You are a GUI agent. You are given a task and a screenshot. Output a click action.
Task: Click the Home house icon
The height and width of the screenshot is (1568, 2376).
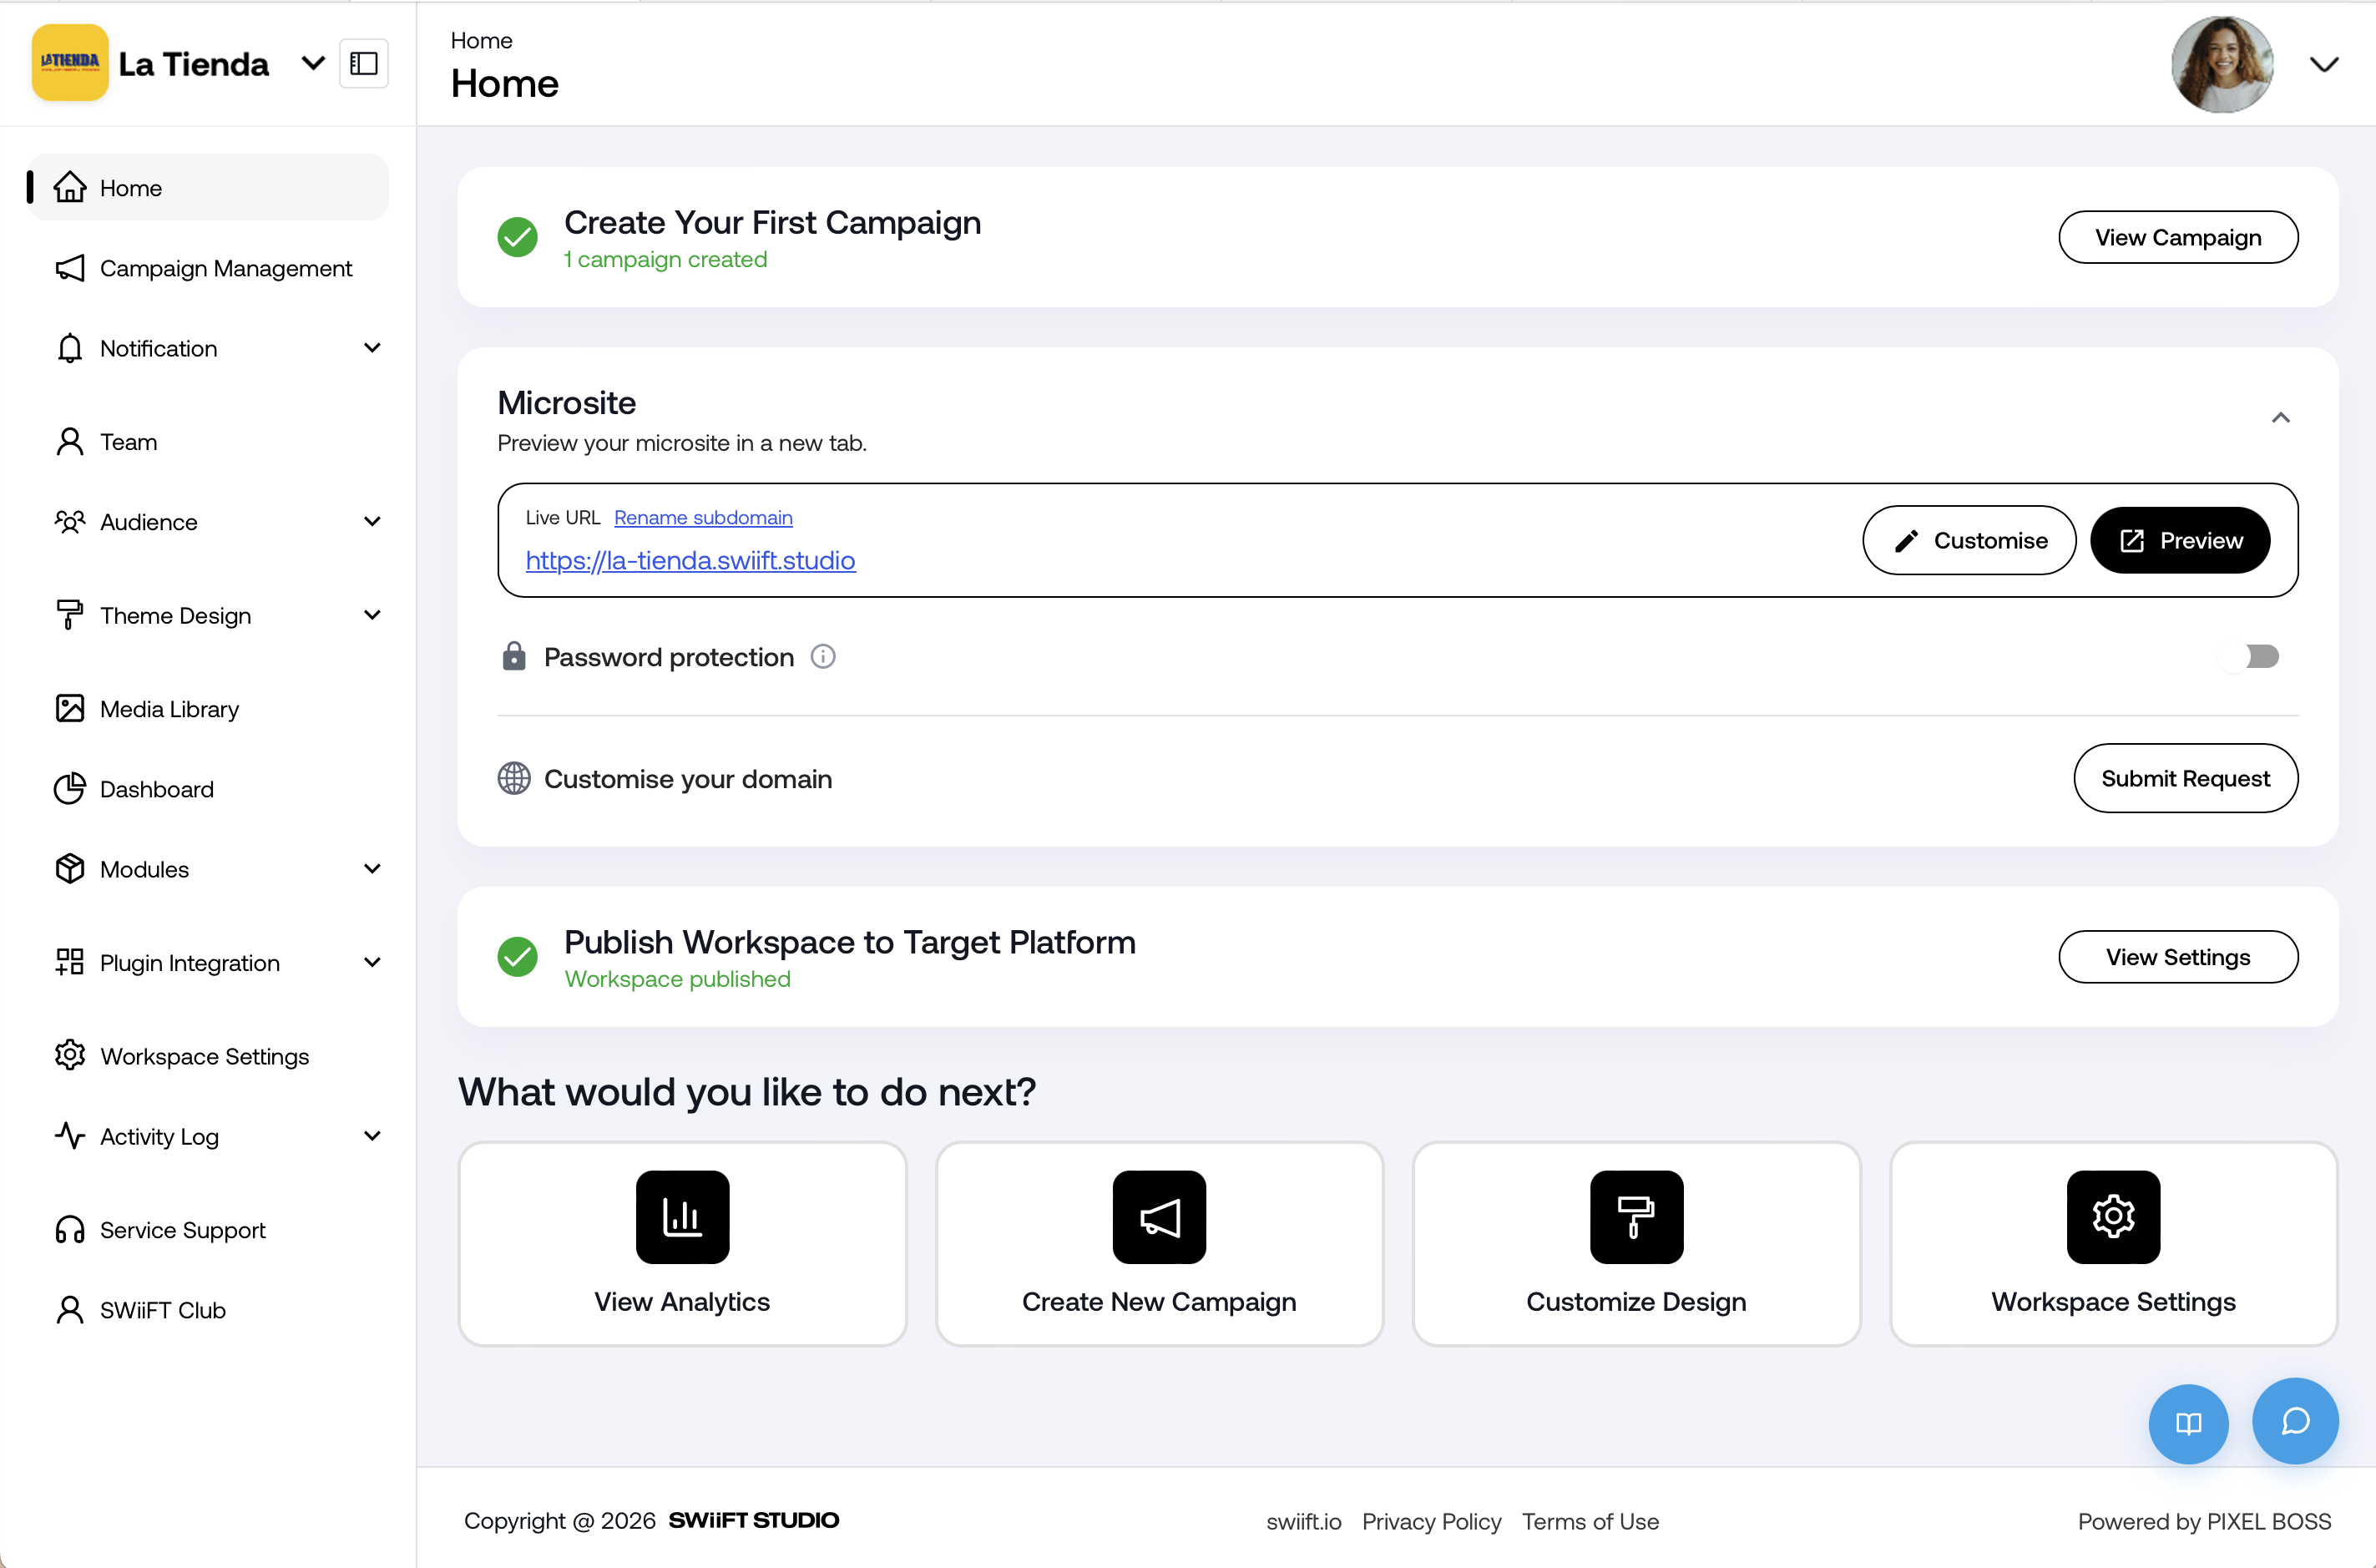pyautogui.click(x=70, y=187)
